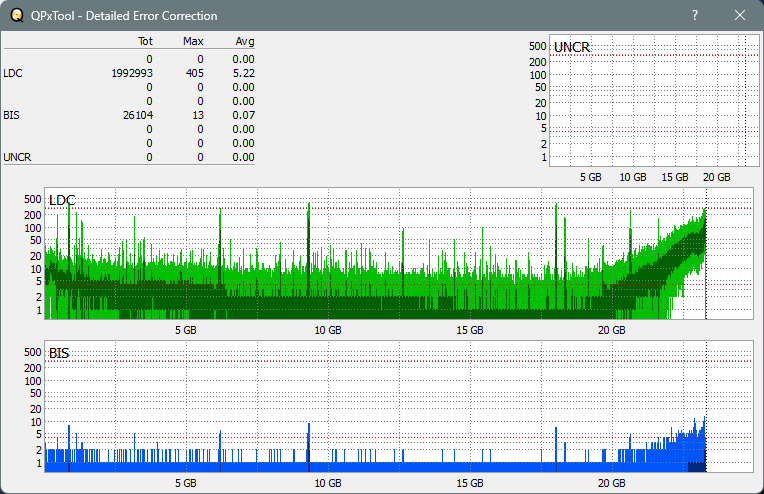Click the BIS title inside the blue graph

click(59, 353)
